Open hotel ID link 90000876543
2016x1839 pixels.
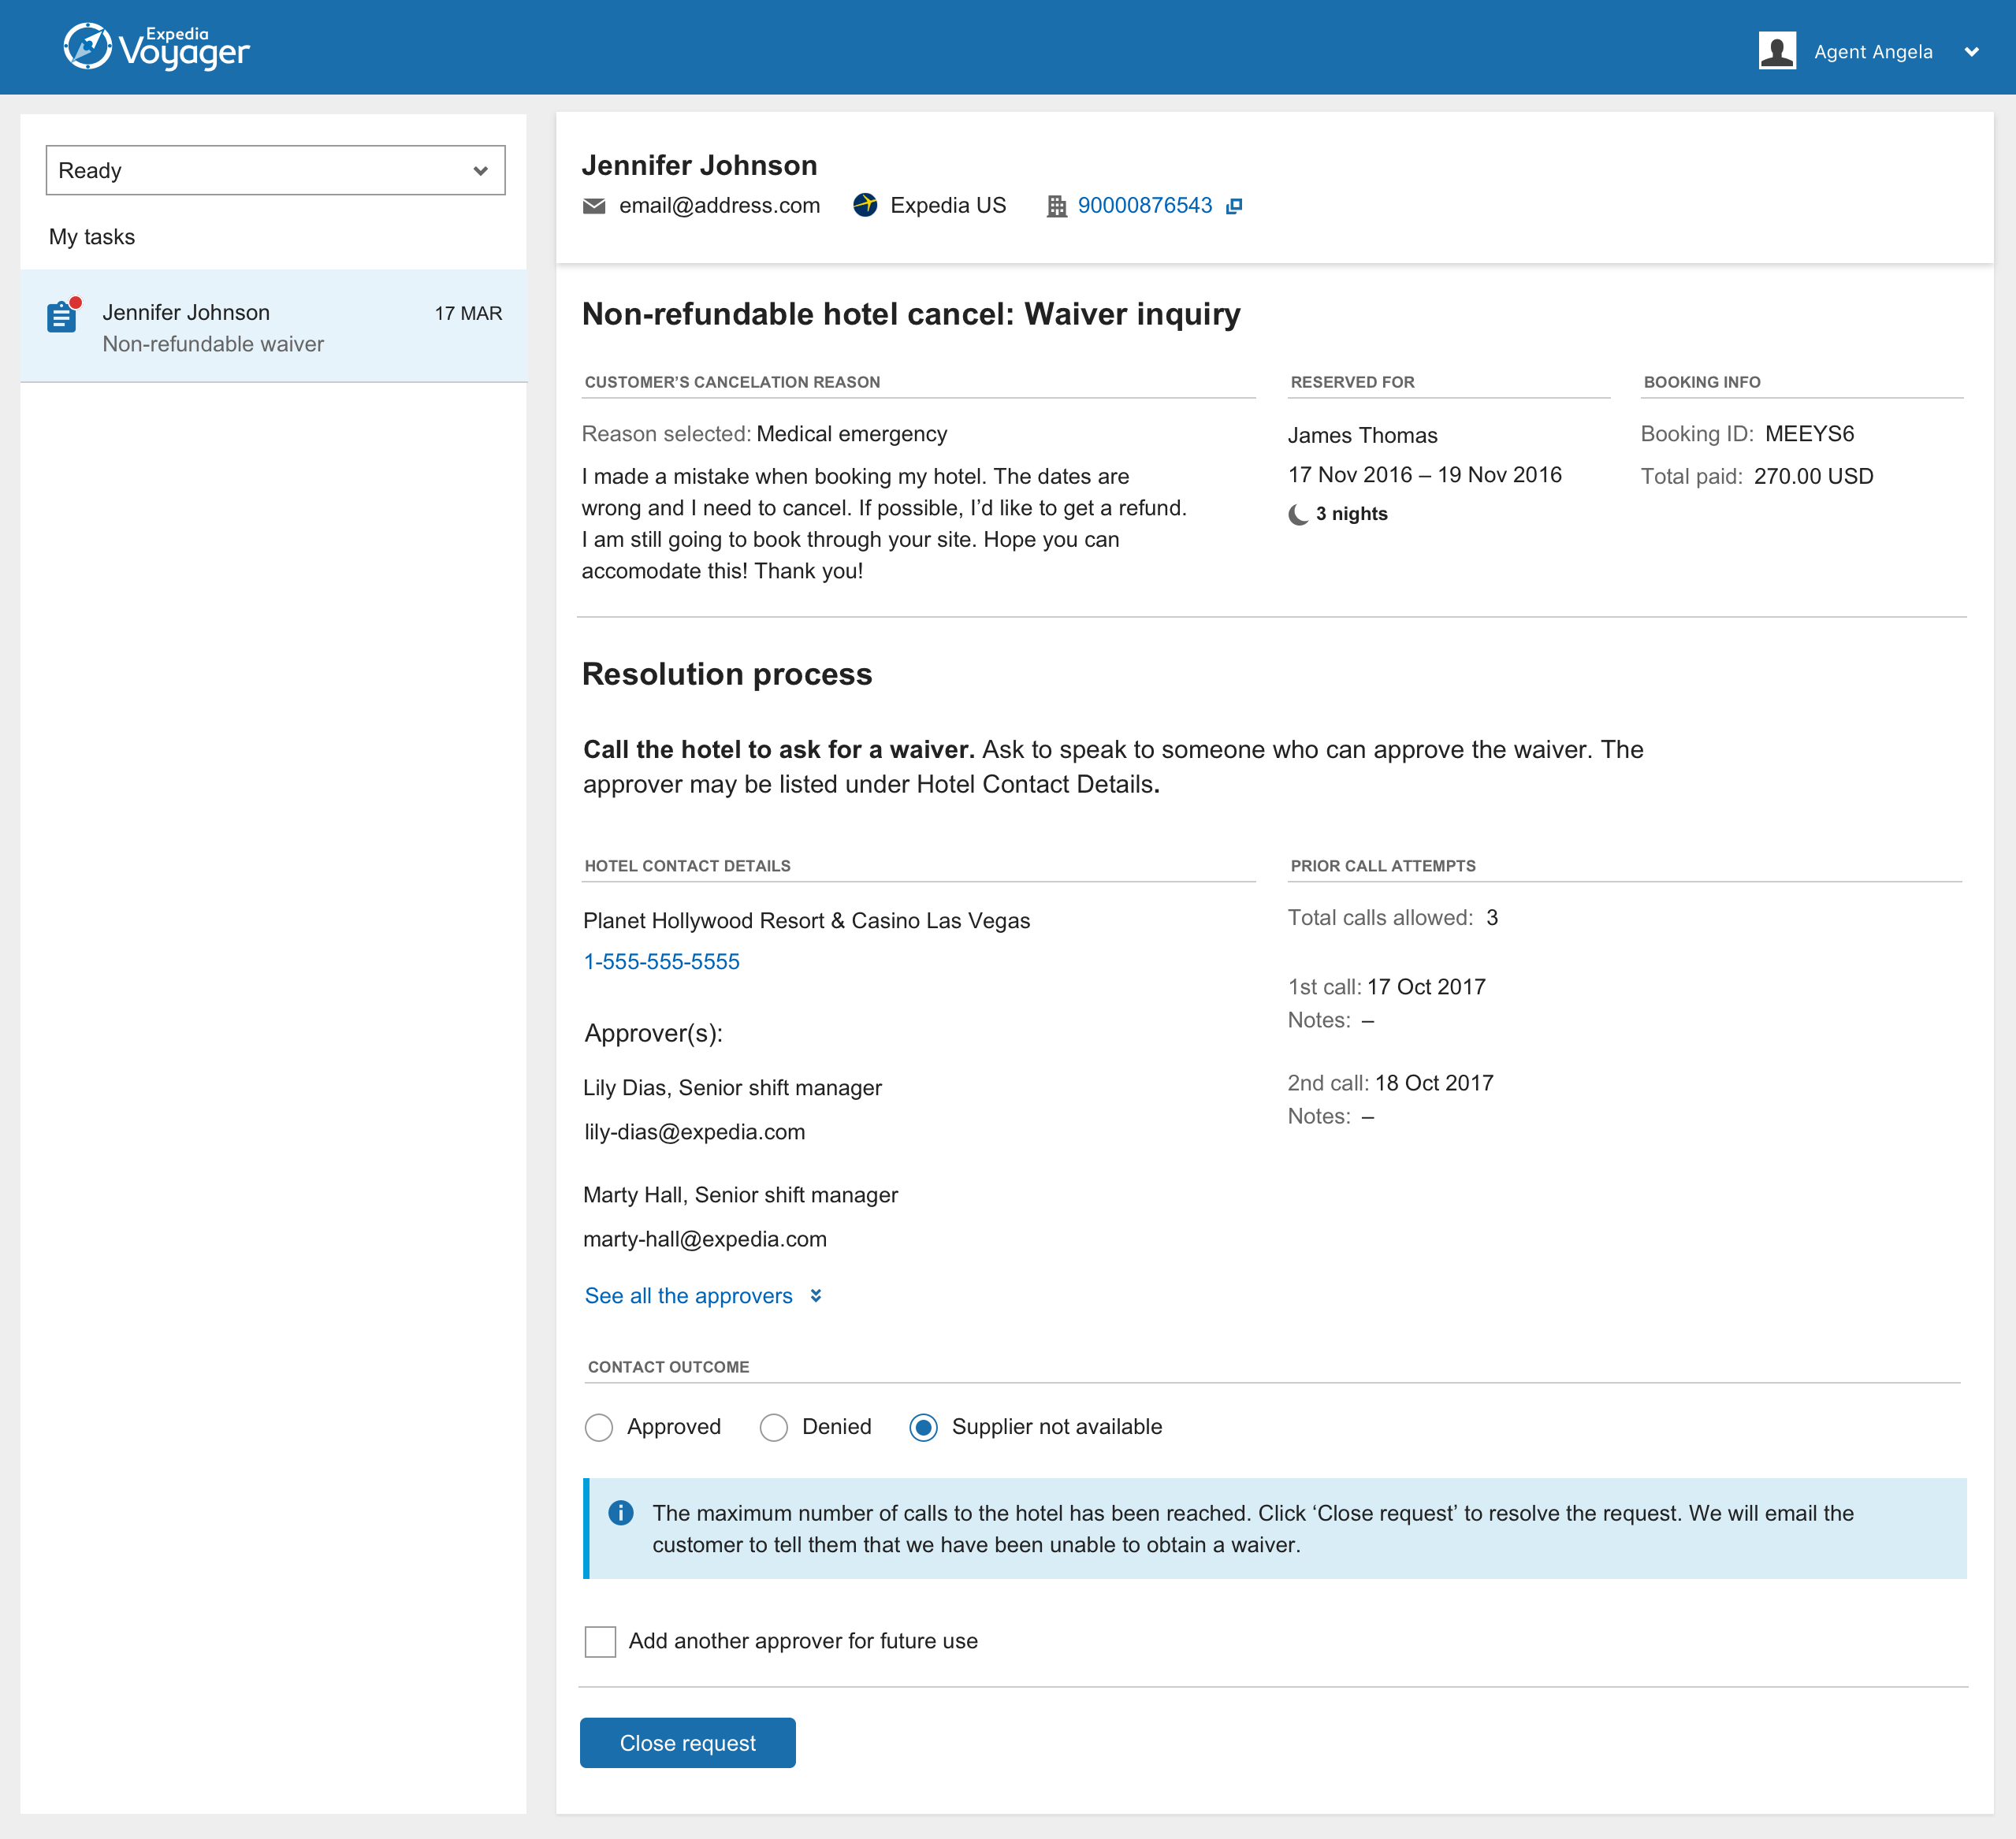point(1144,206)
